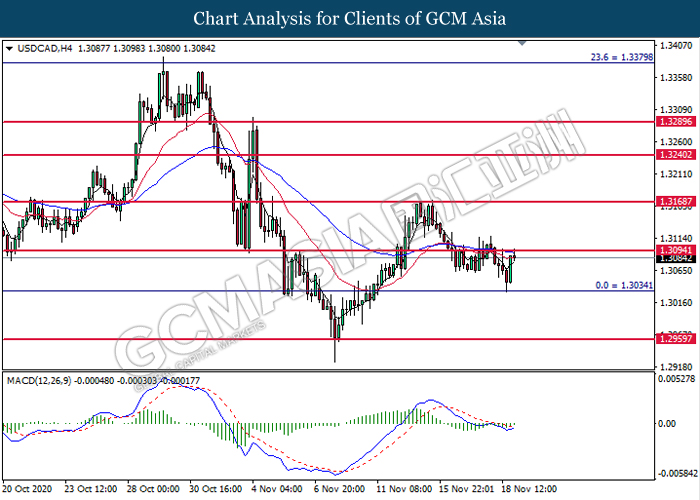This screenshot has height=500, width=700.
Task: Click the OHLC values 1.30877 1.30983 1.30800 1.30842
Action: point(146,49)
